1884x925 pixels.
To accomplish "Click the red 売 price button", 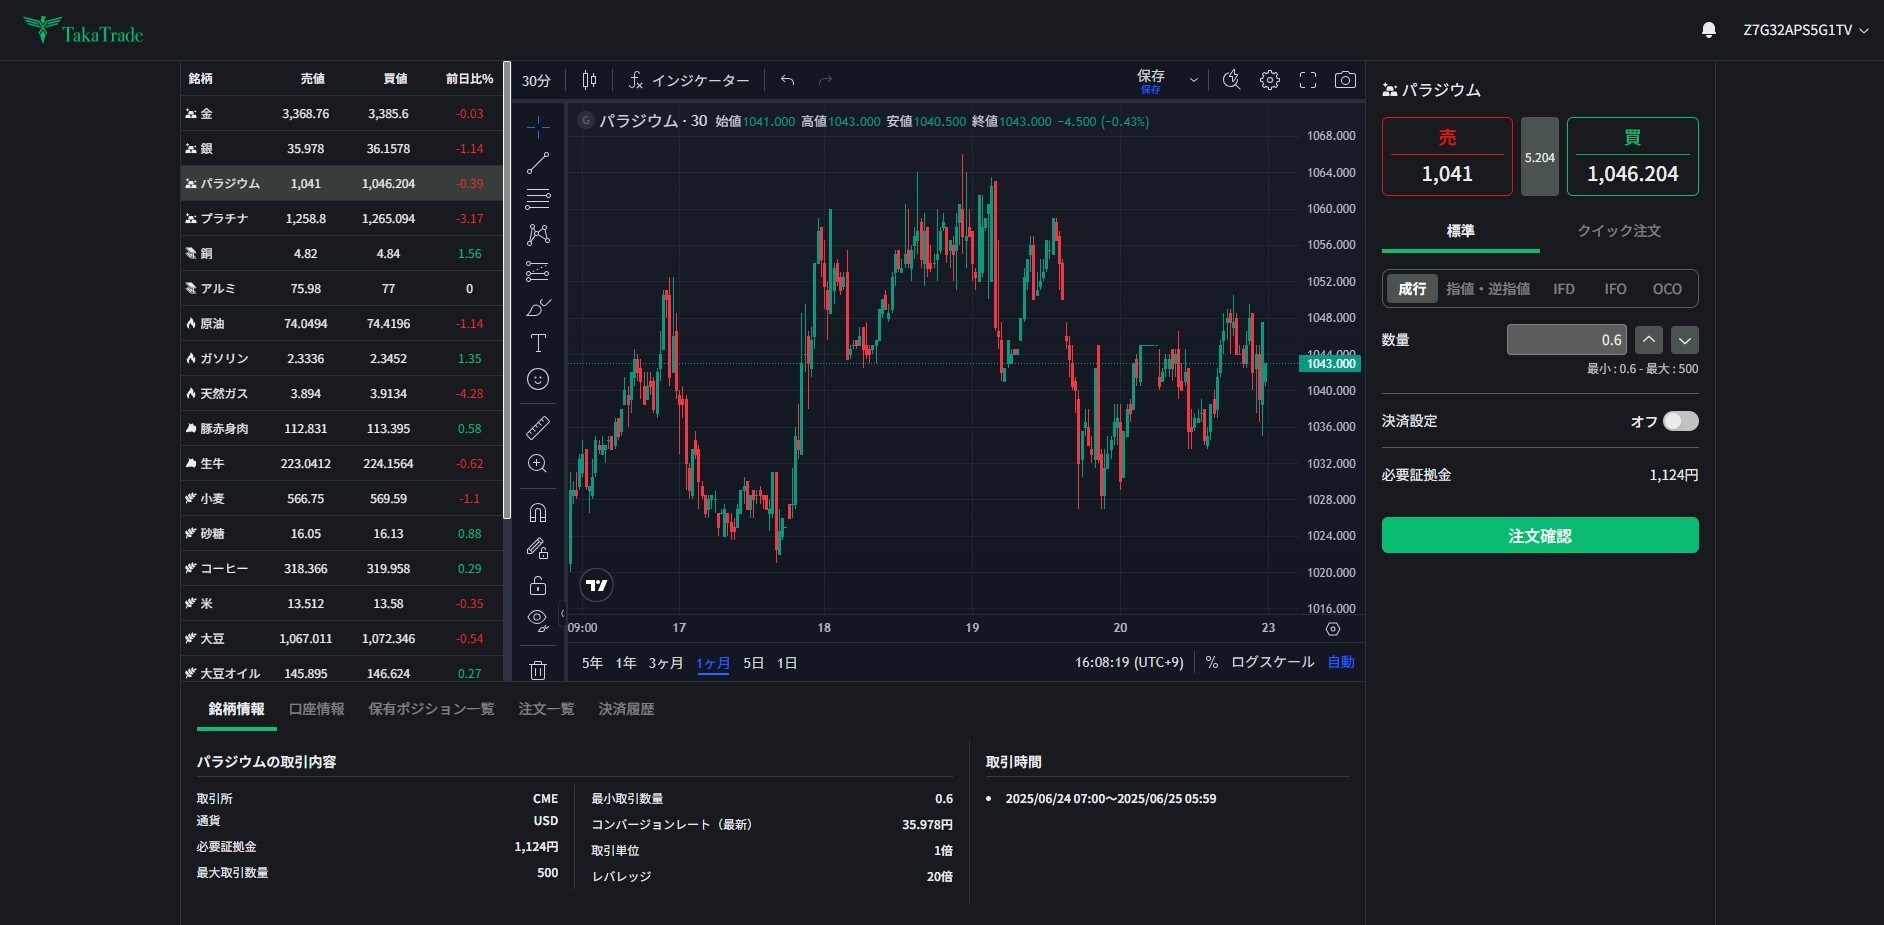I will (1447, 156).
